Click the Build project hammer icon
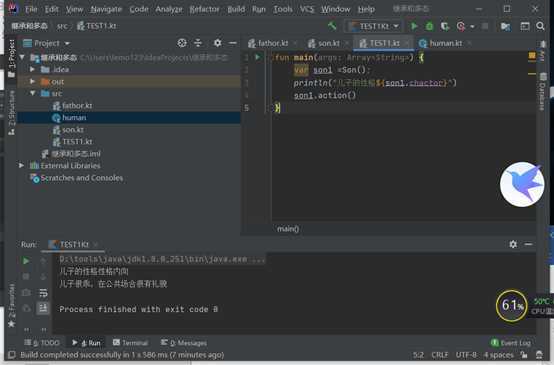 (x=332, y=26)
